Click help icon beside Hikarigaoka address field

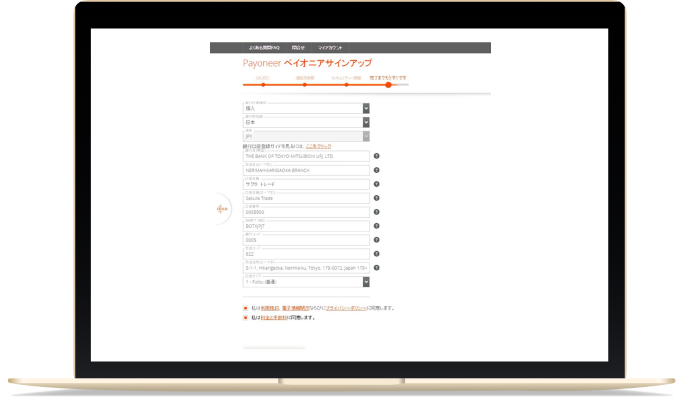click(376, 268)
